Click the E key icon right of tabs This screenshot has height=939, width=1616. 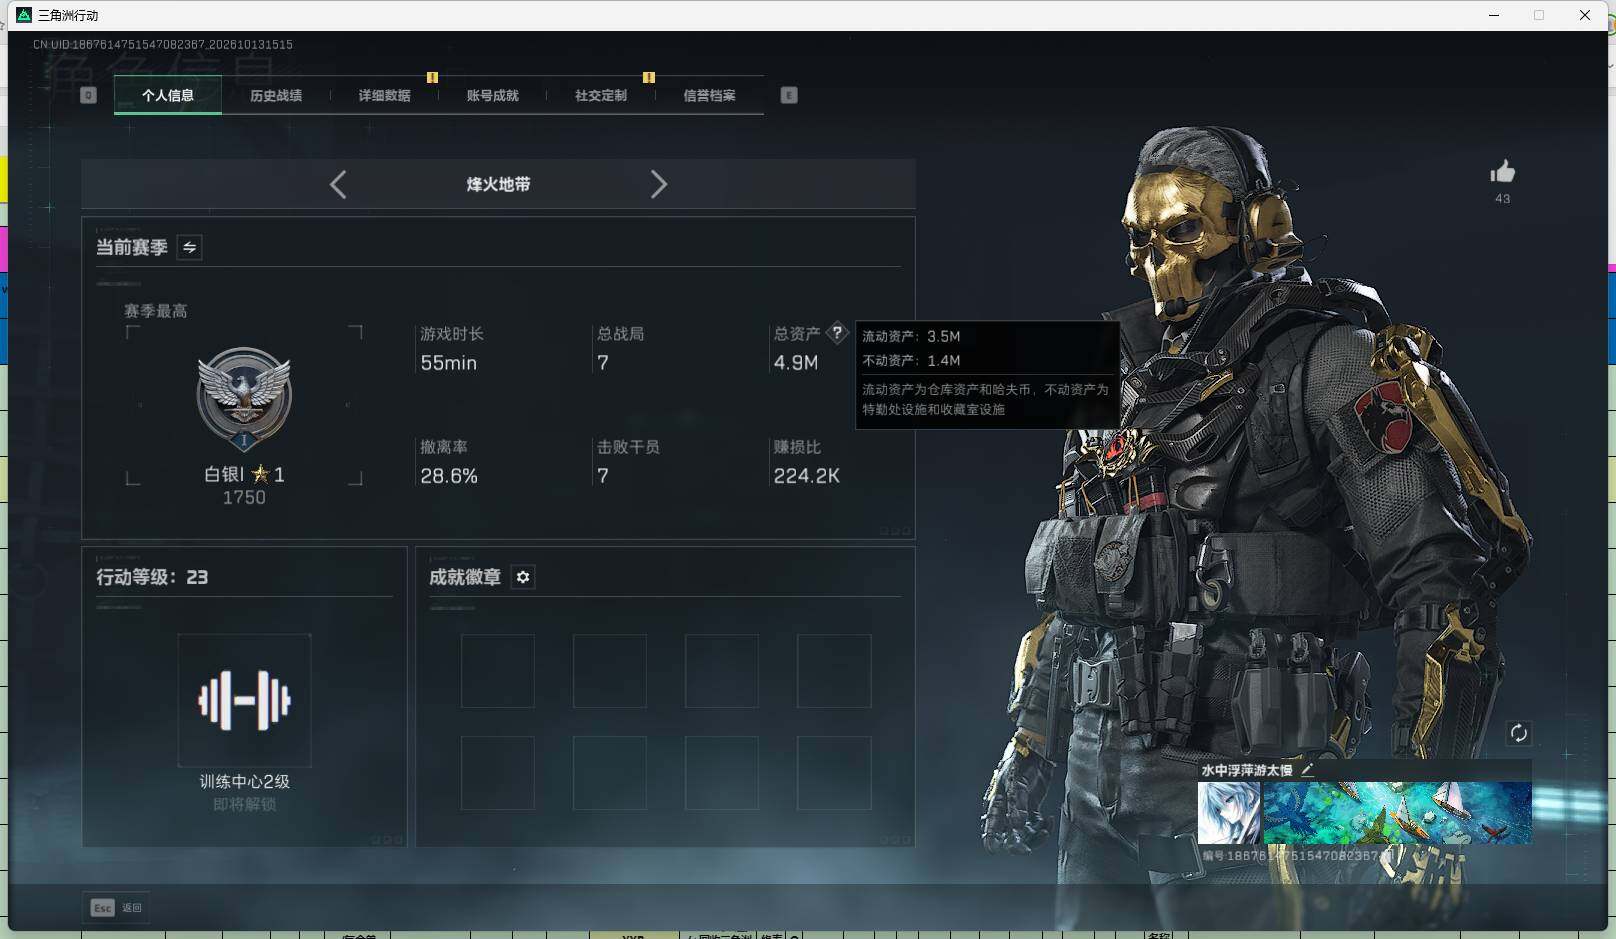(x=789, y=95)
